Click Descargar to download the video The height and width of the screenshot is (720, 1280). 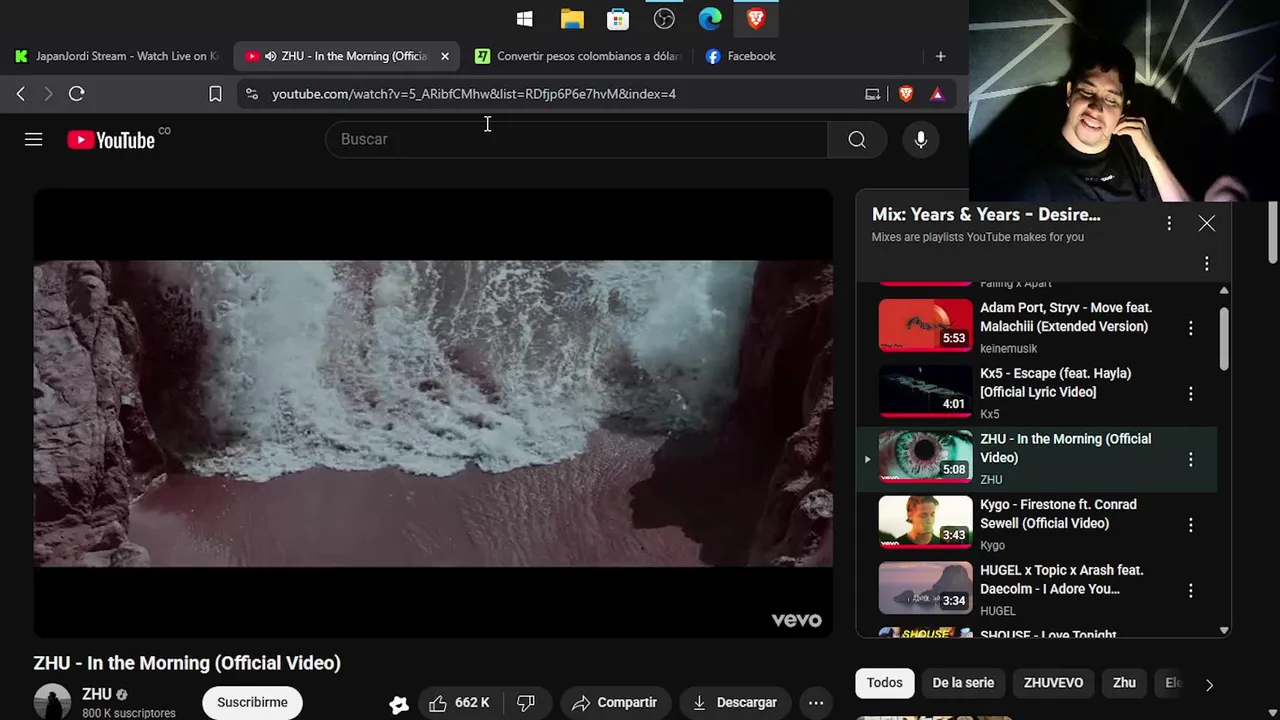[x=735, y=703]
